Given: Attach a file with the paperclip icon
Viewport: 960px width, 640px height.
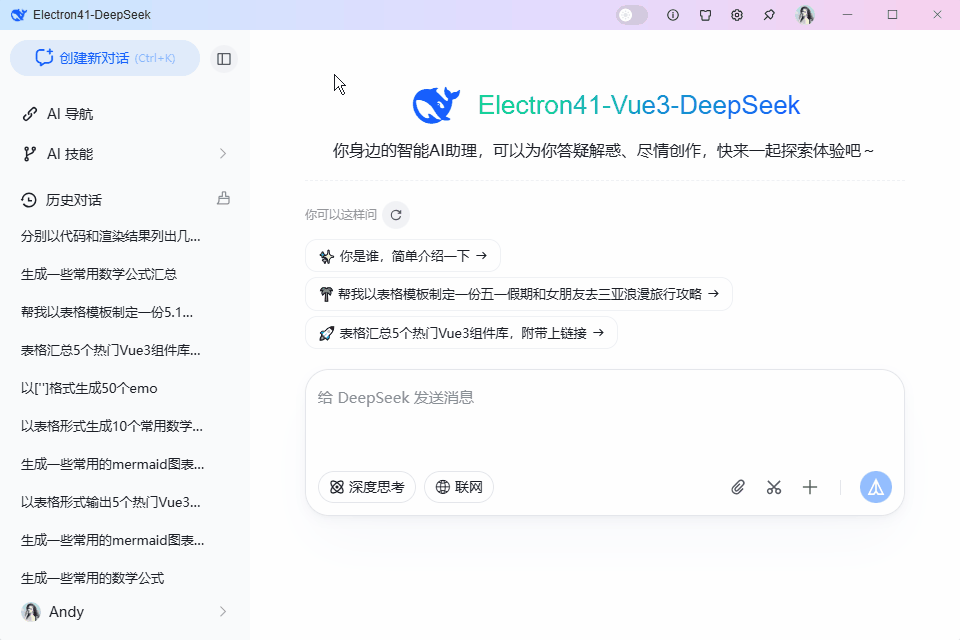Looking at the screenshot, I should pyautogui.click(x=738, y=487).
